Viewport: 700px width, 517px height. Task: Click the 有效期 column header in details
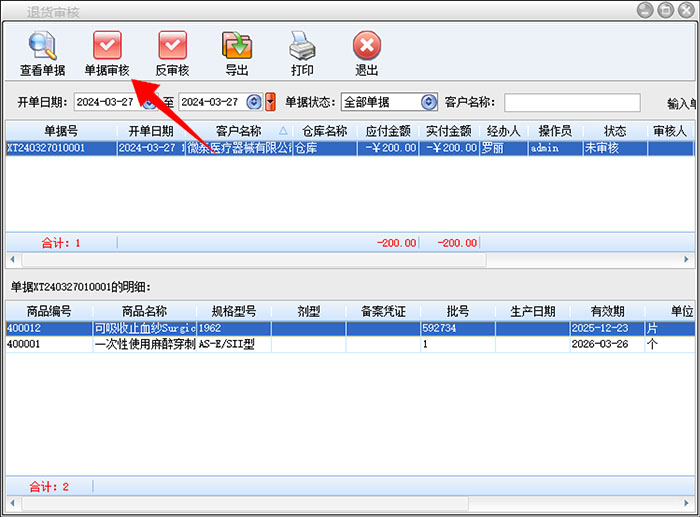(x=606, y=311)
